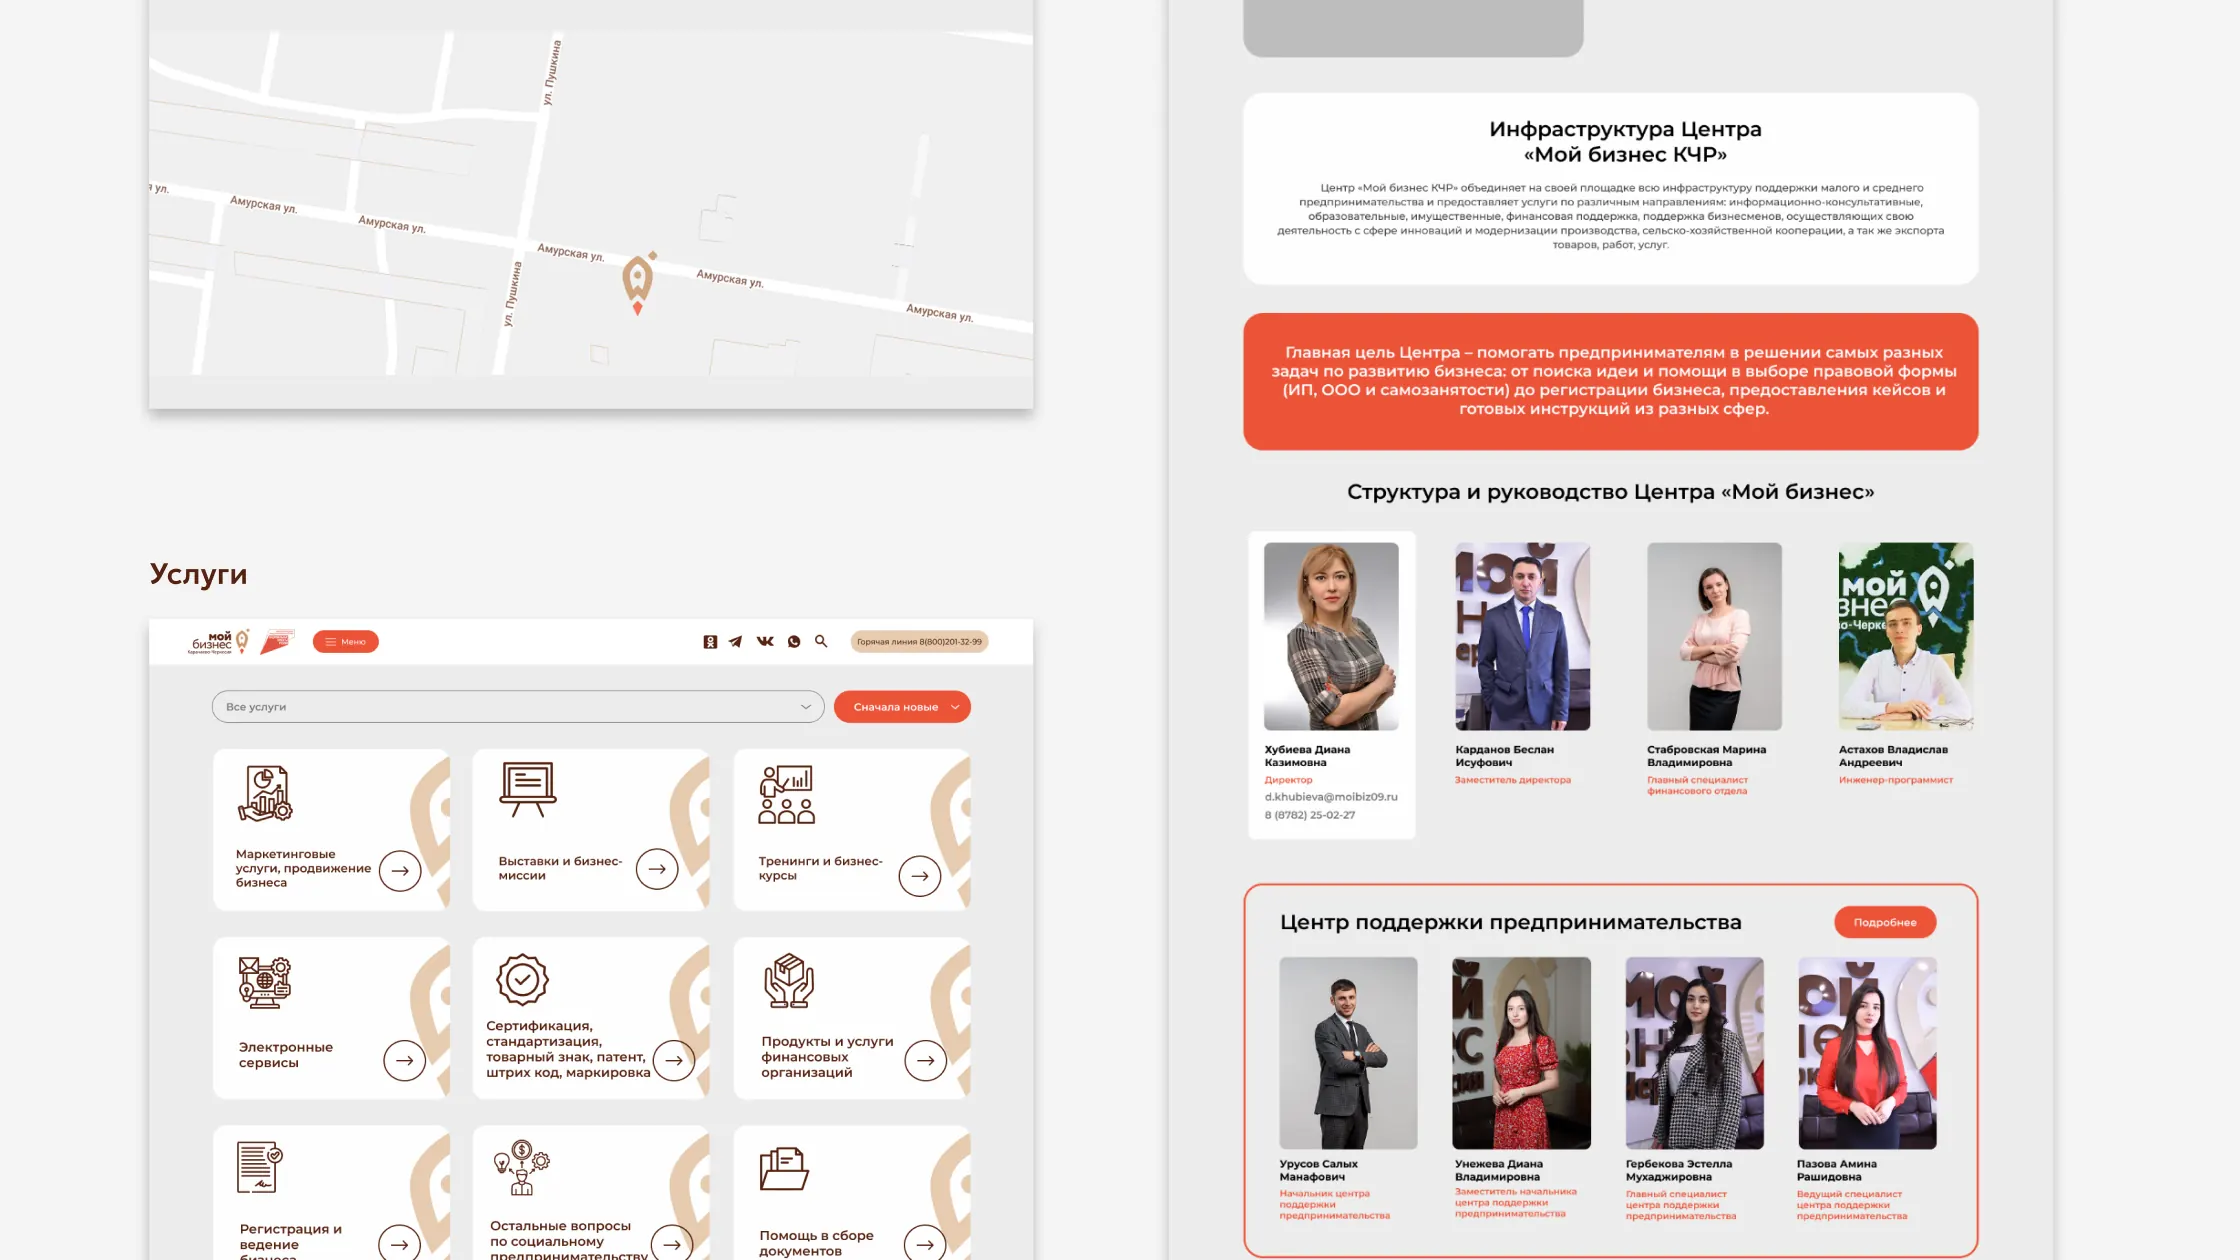Image resolution: width=2240 pixels, height=1260 pixels.
Task: Select photo of Карданов Беслан Исуфович
Action: (1522, 636)
